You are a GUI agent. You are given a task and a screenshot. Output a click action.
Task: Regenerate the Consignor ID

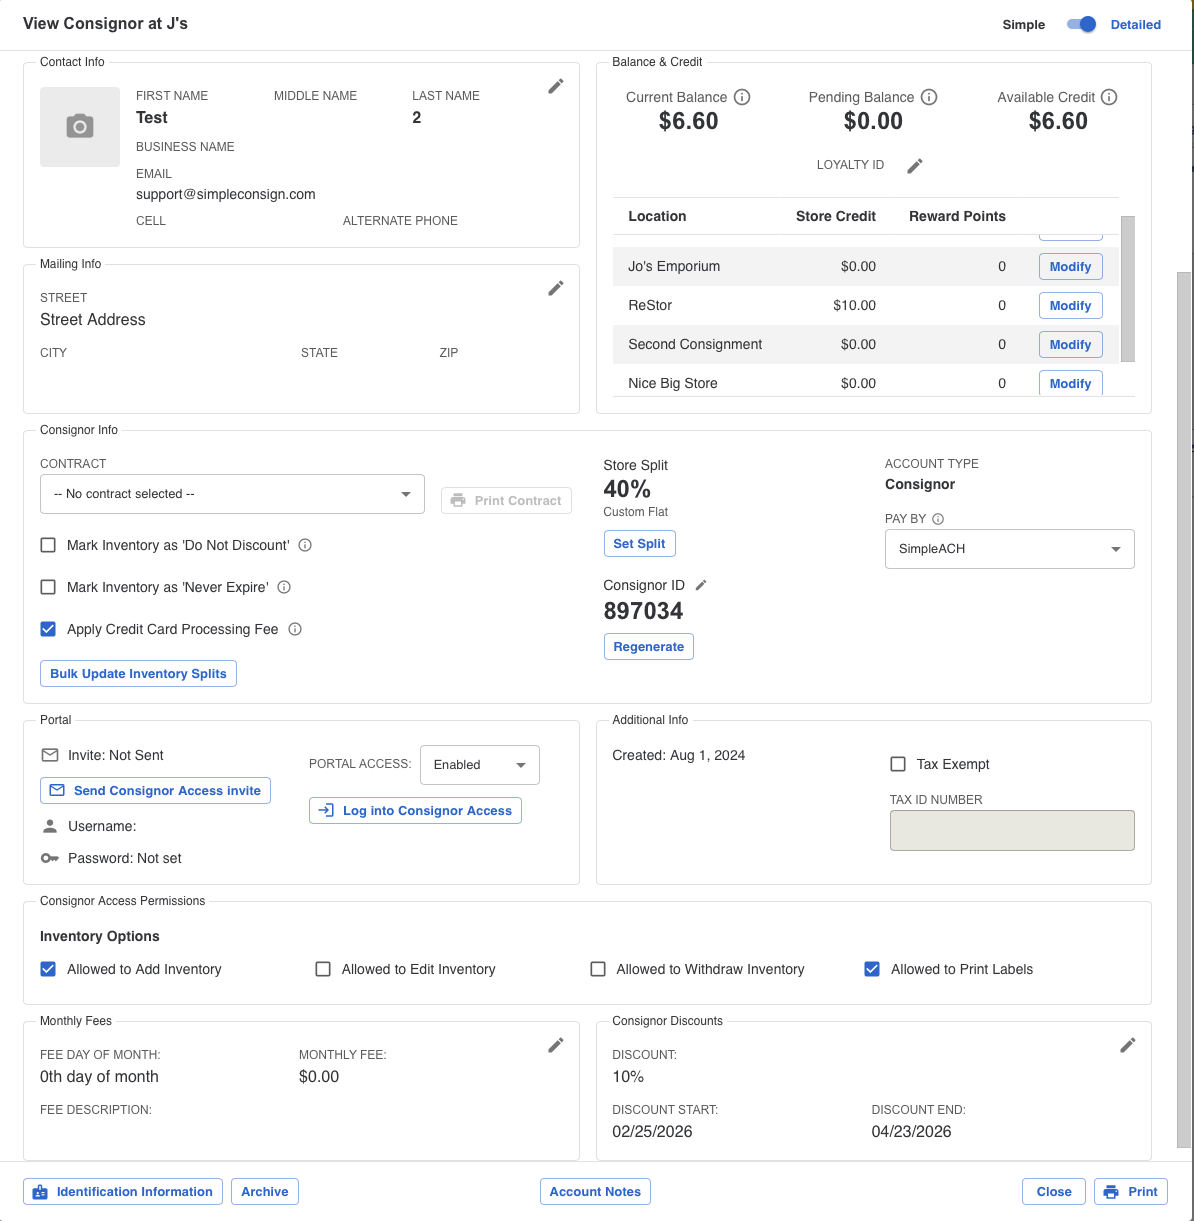click(649, 646)
